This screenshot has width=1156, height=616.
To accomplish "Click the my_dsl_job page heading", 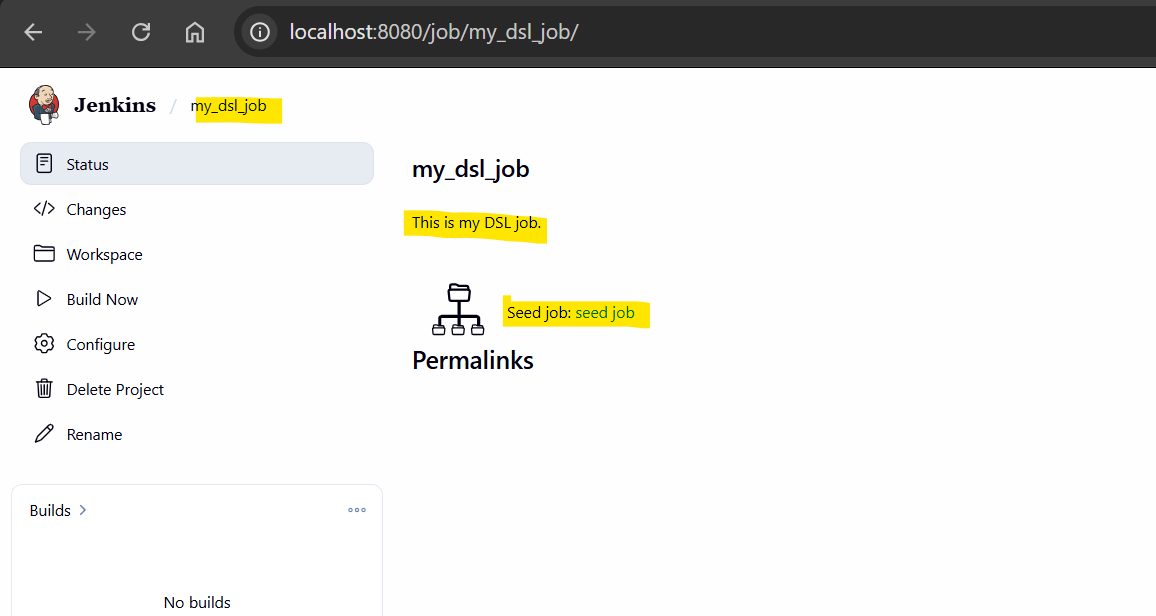I will [470, 169].
